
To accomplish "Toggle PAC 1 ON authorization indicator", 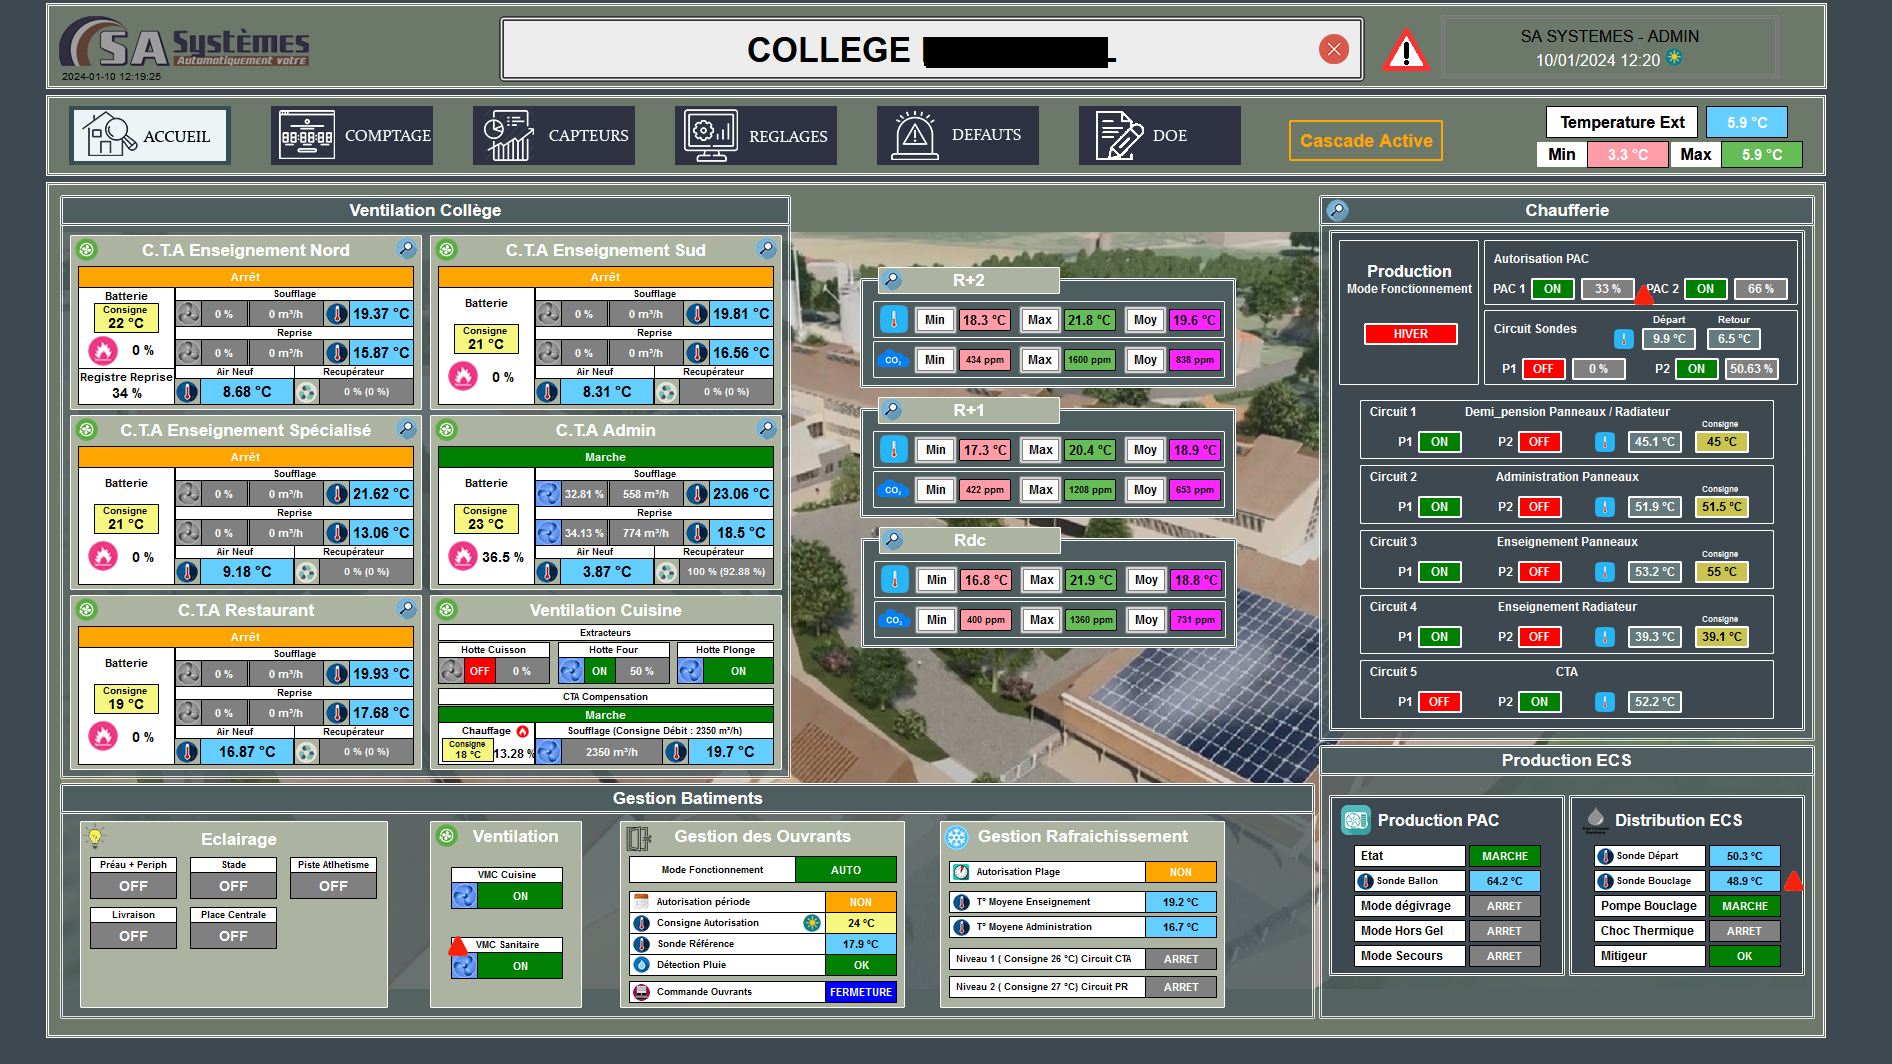I will click(x=1552, y=289).
